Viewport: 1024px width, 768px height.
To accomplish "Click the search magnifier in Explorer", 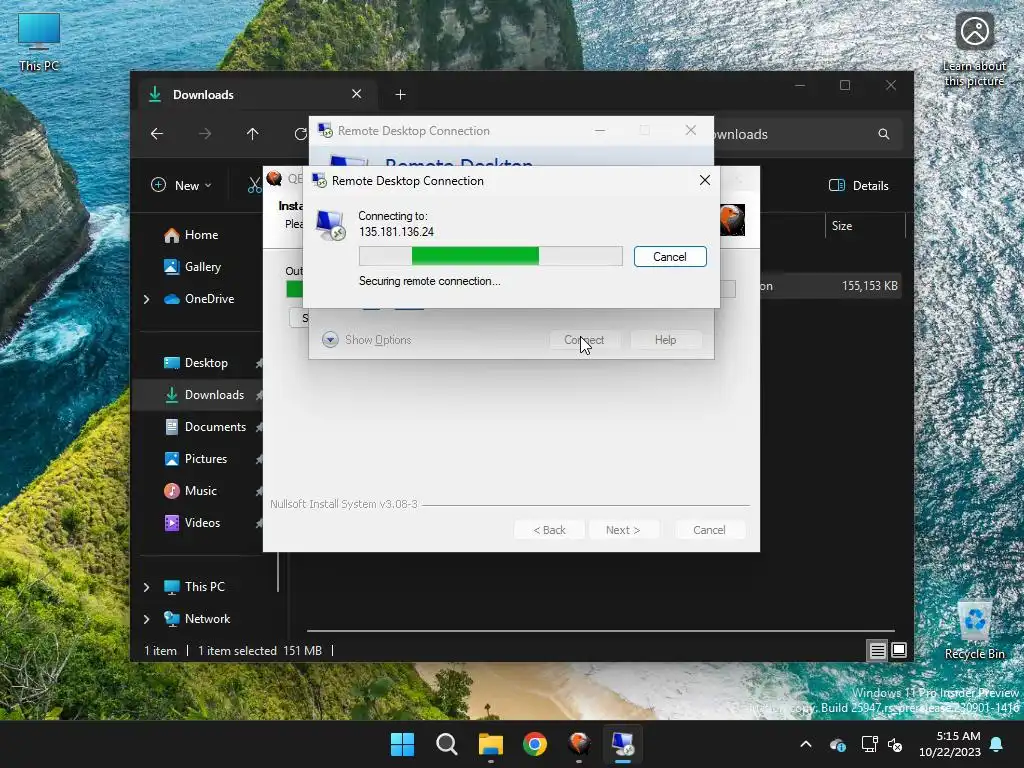I will (884, 134).
